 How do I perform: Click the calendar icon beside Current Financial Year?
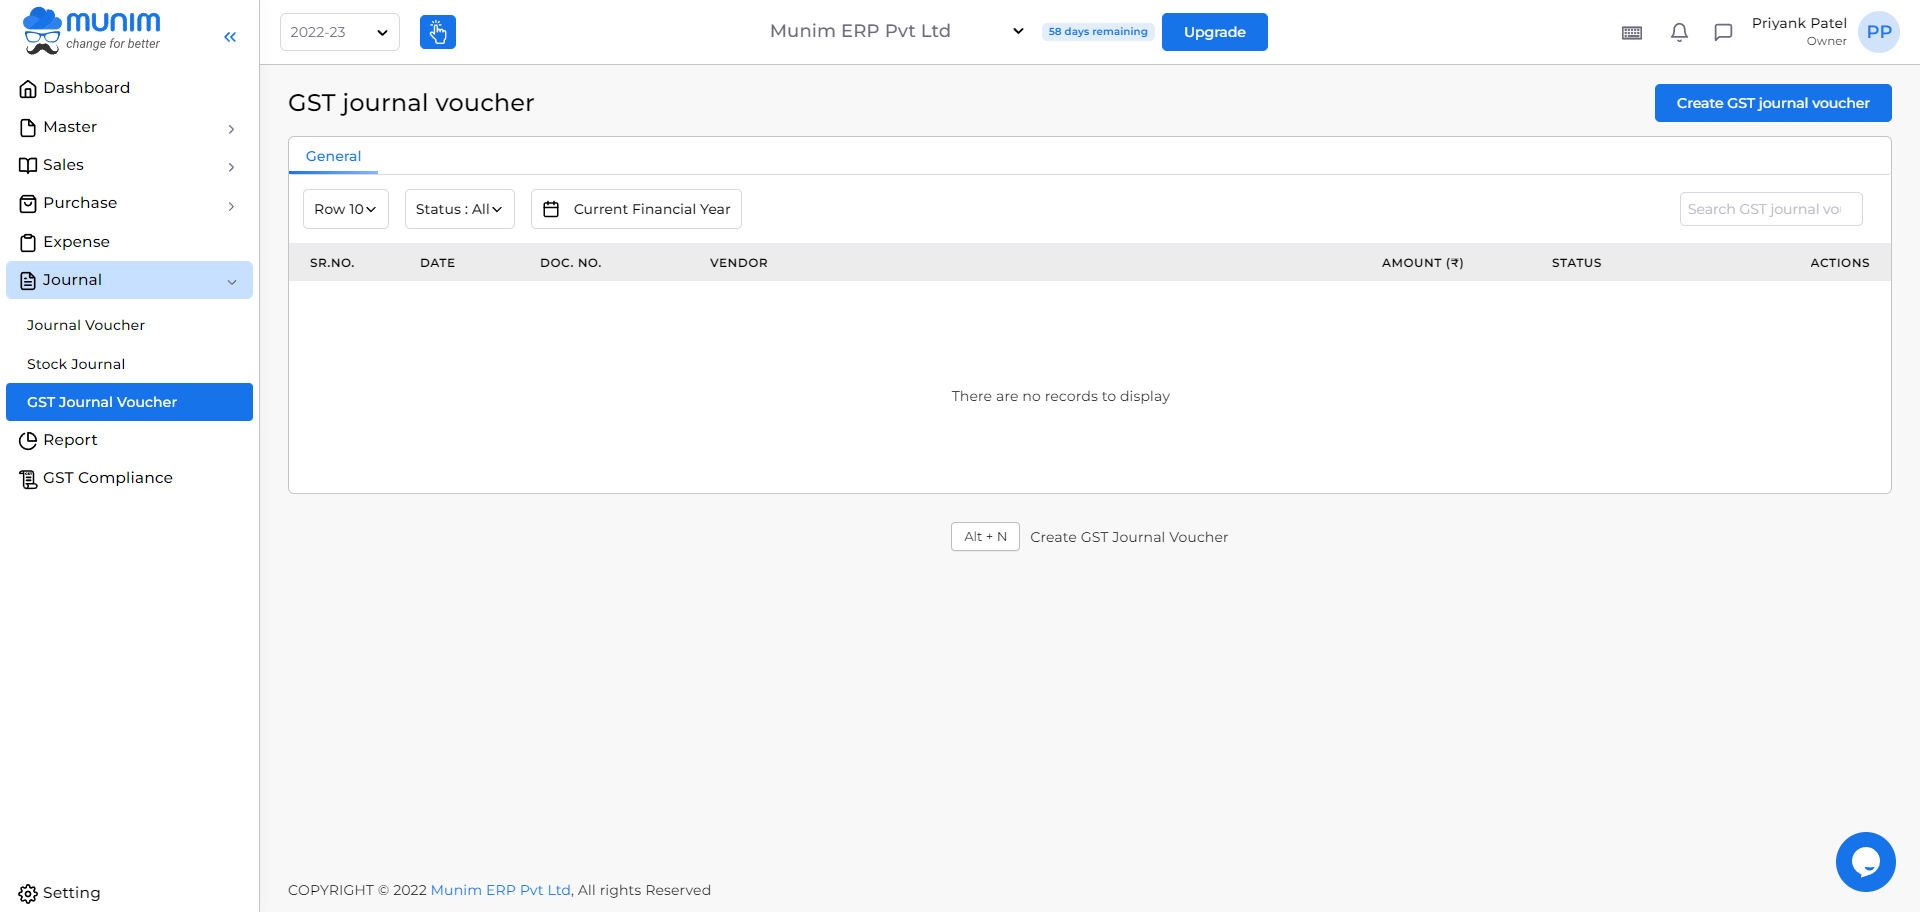click(x=552, y=208)
